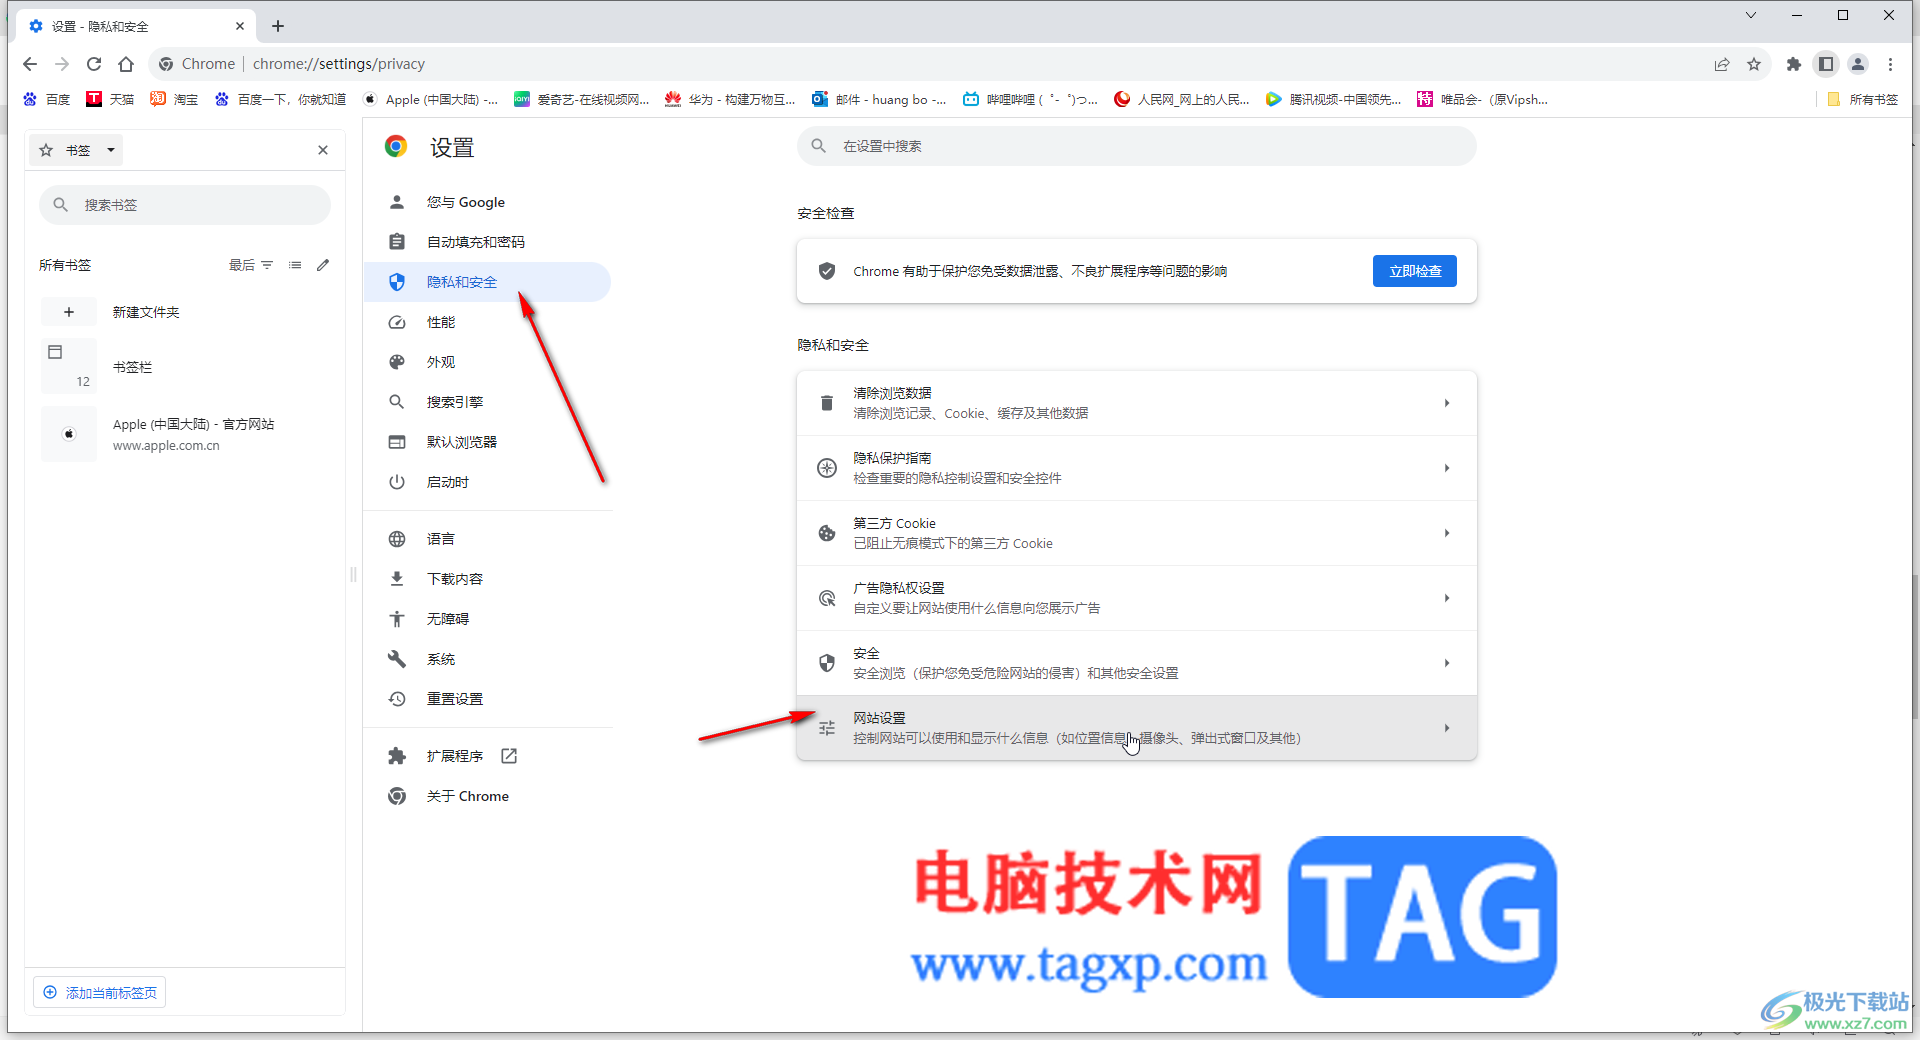This screenshot has height=1040, width=1920.
Task: Open 系统 settings section
Action: (x=487, y=659)
